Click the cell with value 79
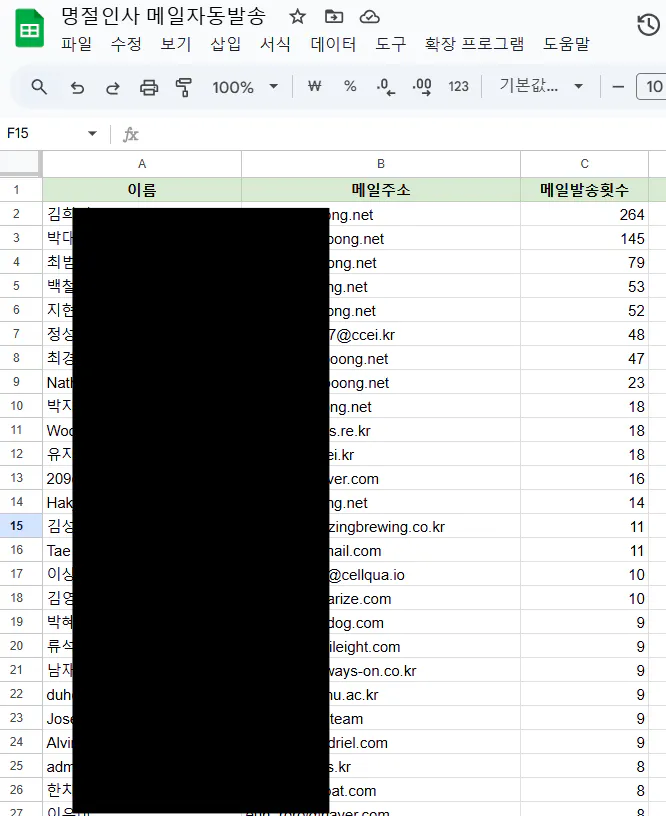The height and width of the screenshot is (816, 666). pyautogui.click(x=584, y=262)
